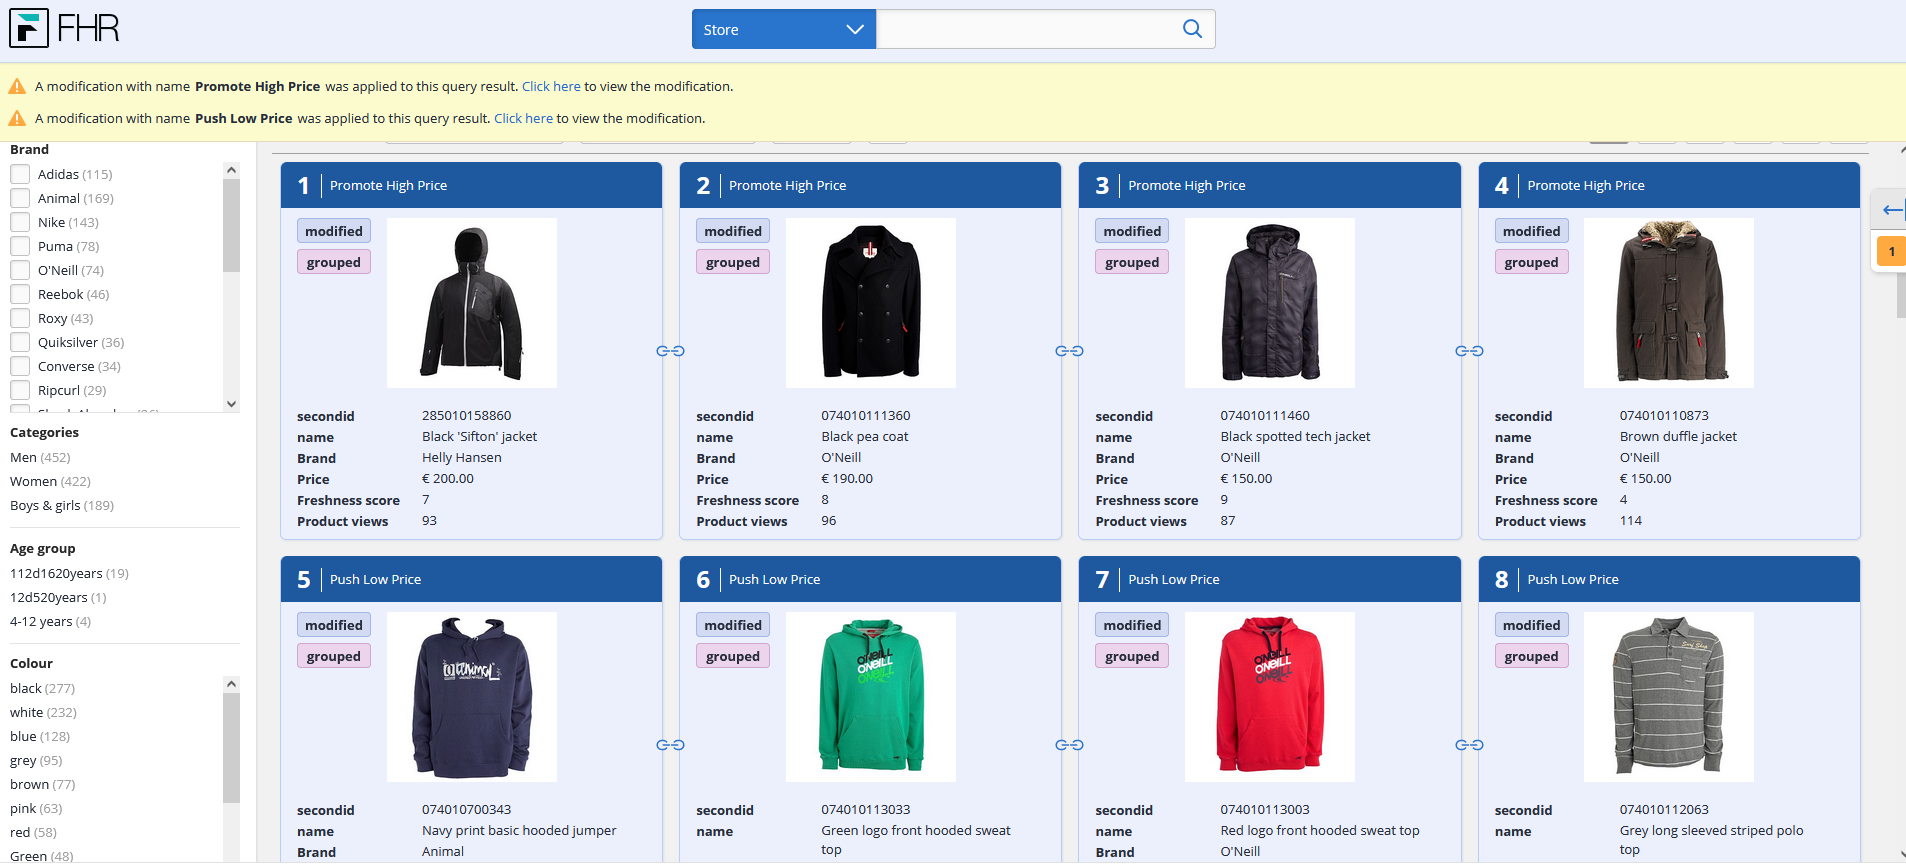Open the Store dropdown
The image size is (1906, 865).
[784, 29]
